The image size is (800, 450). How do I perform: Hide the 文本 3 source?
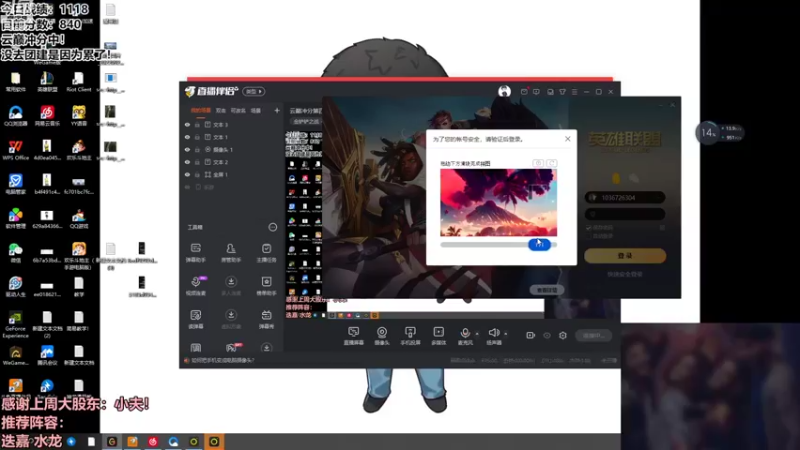(187, 124)
